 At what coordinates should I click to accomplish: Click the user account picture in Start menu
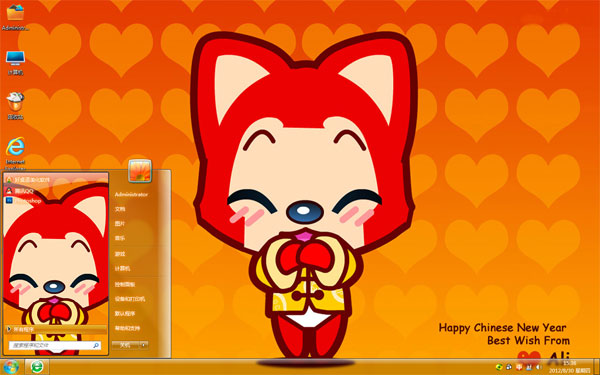tap(140, 171)
